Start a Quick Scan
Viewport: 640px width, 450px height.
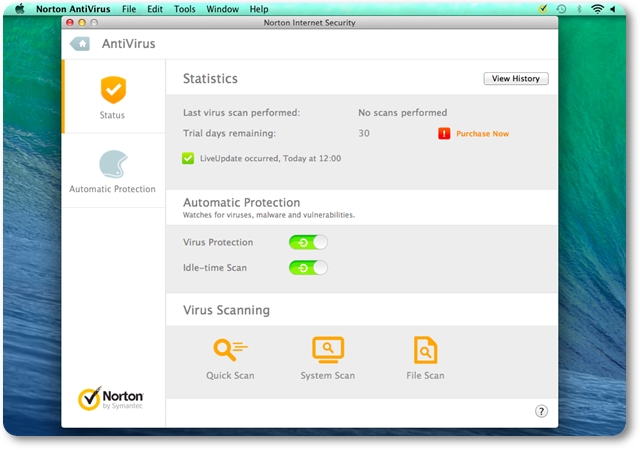[230, 359]
